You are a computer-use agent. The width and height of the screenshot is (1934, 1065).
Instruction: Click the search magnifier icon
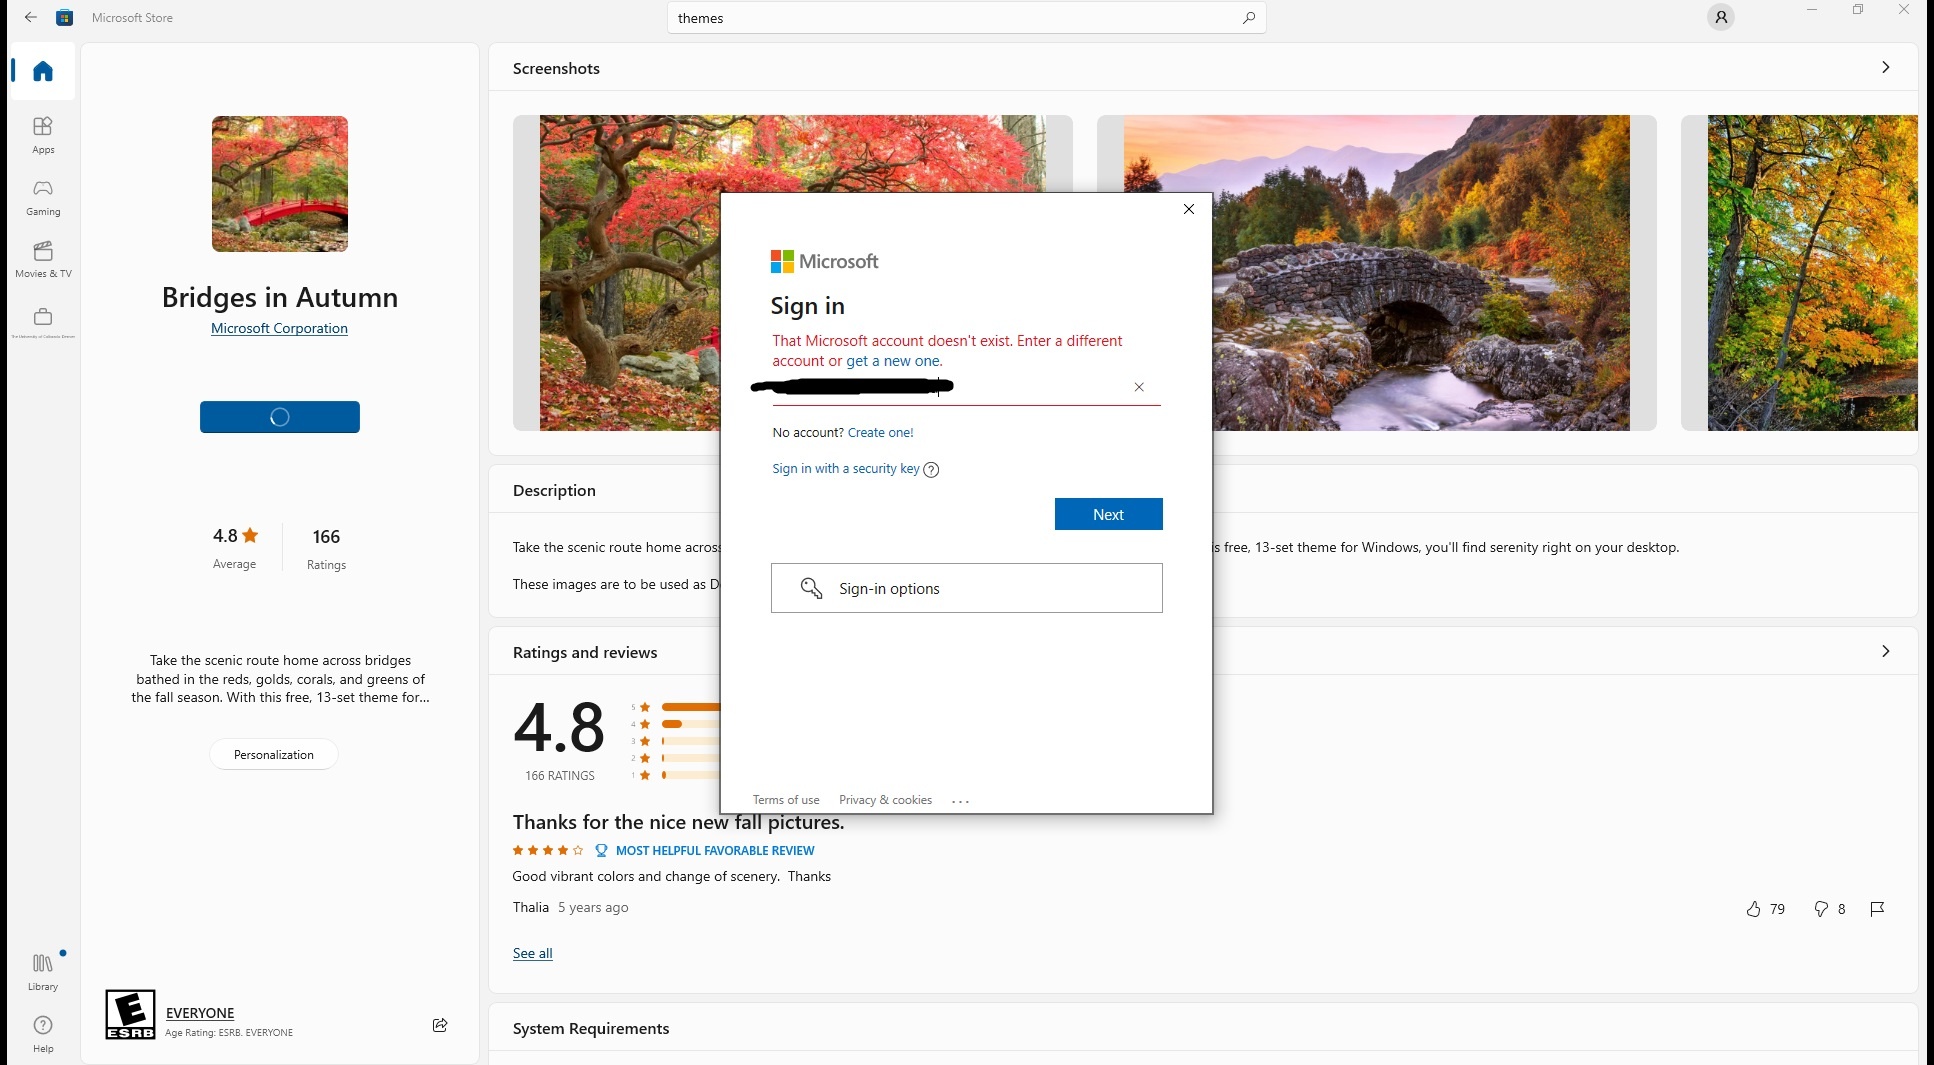tap(1248, 18)
